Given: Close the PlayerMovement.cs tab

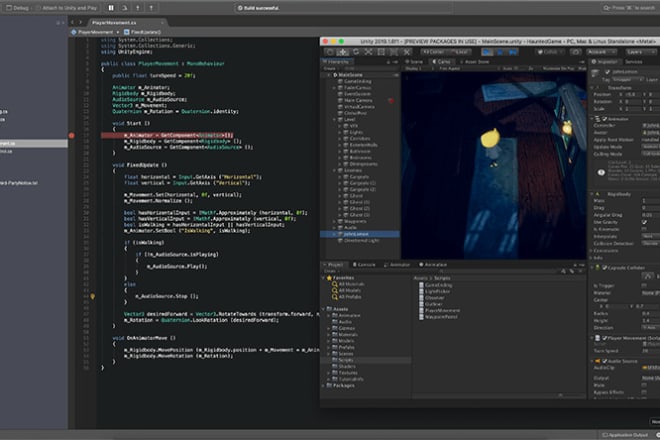Looking at the screenshot, I should [x=162, y=22].
